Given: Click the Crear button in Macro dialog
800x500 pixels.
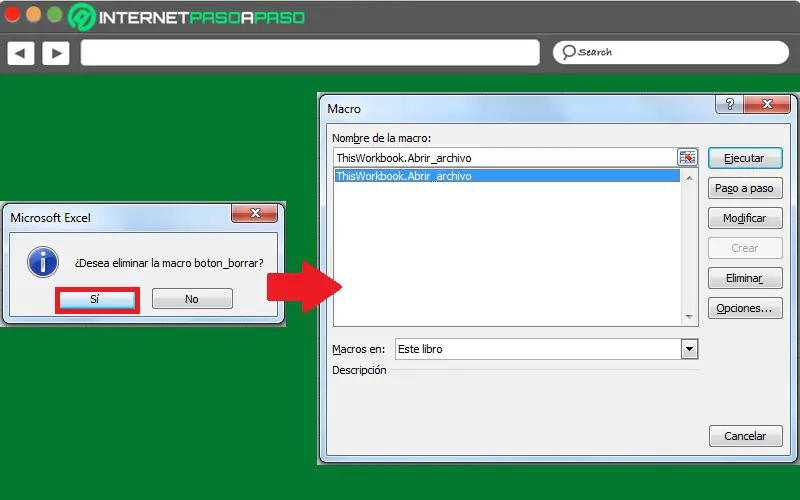Looking at the screenshot, I should point(745,248).
